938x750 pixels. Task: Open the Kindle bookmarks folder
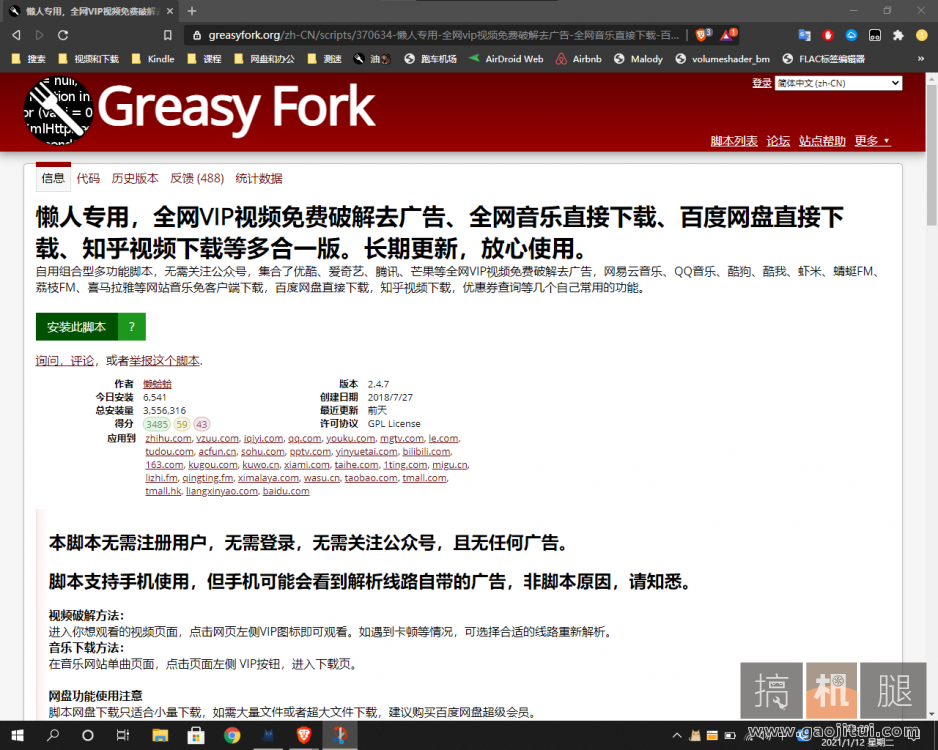click(x=153, y=59)
